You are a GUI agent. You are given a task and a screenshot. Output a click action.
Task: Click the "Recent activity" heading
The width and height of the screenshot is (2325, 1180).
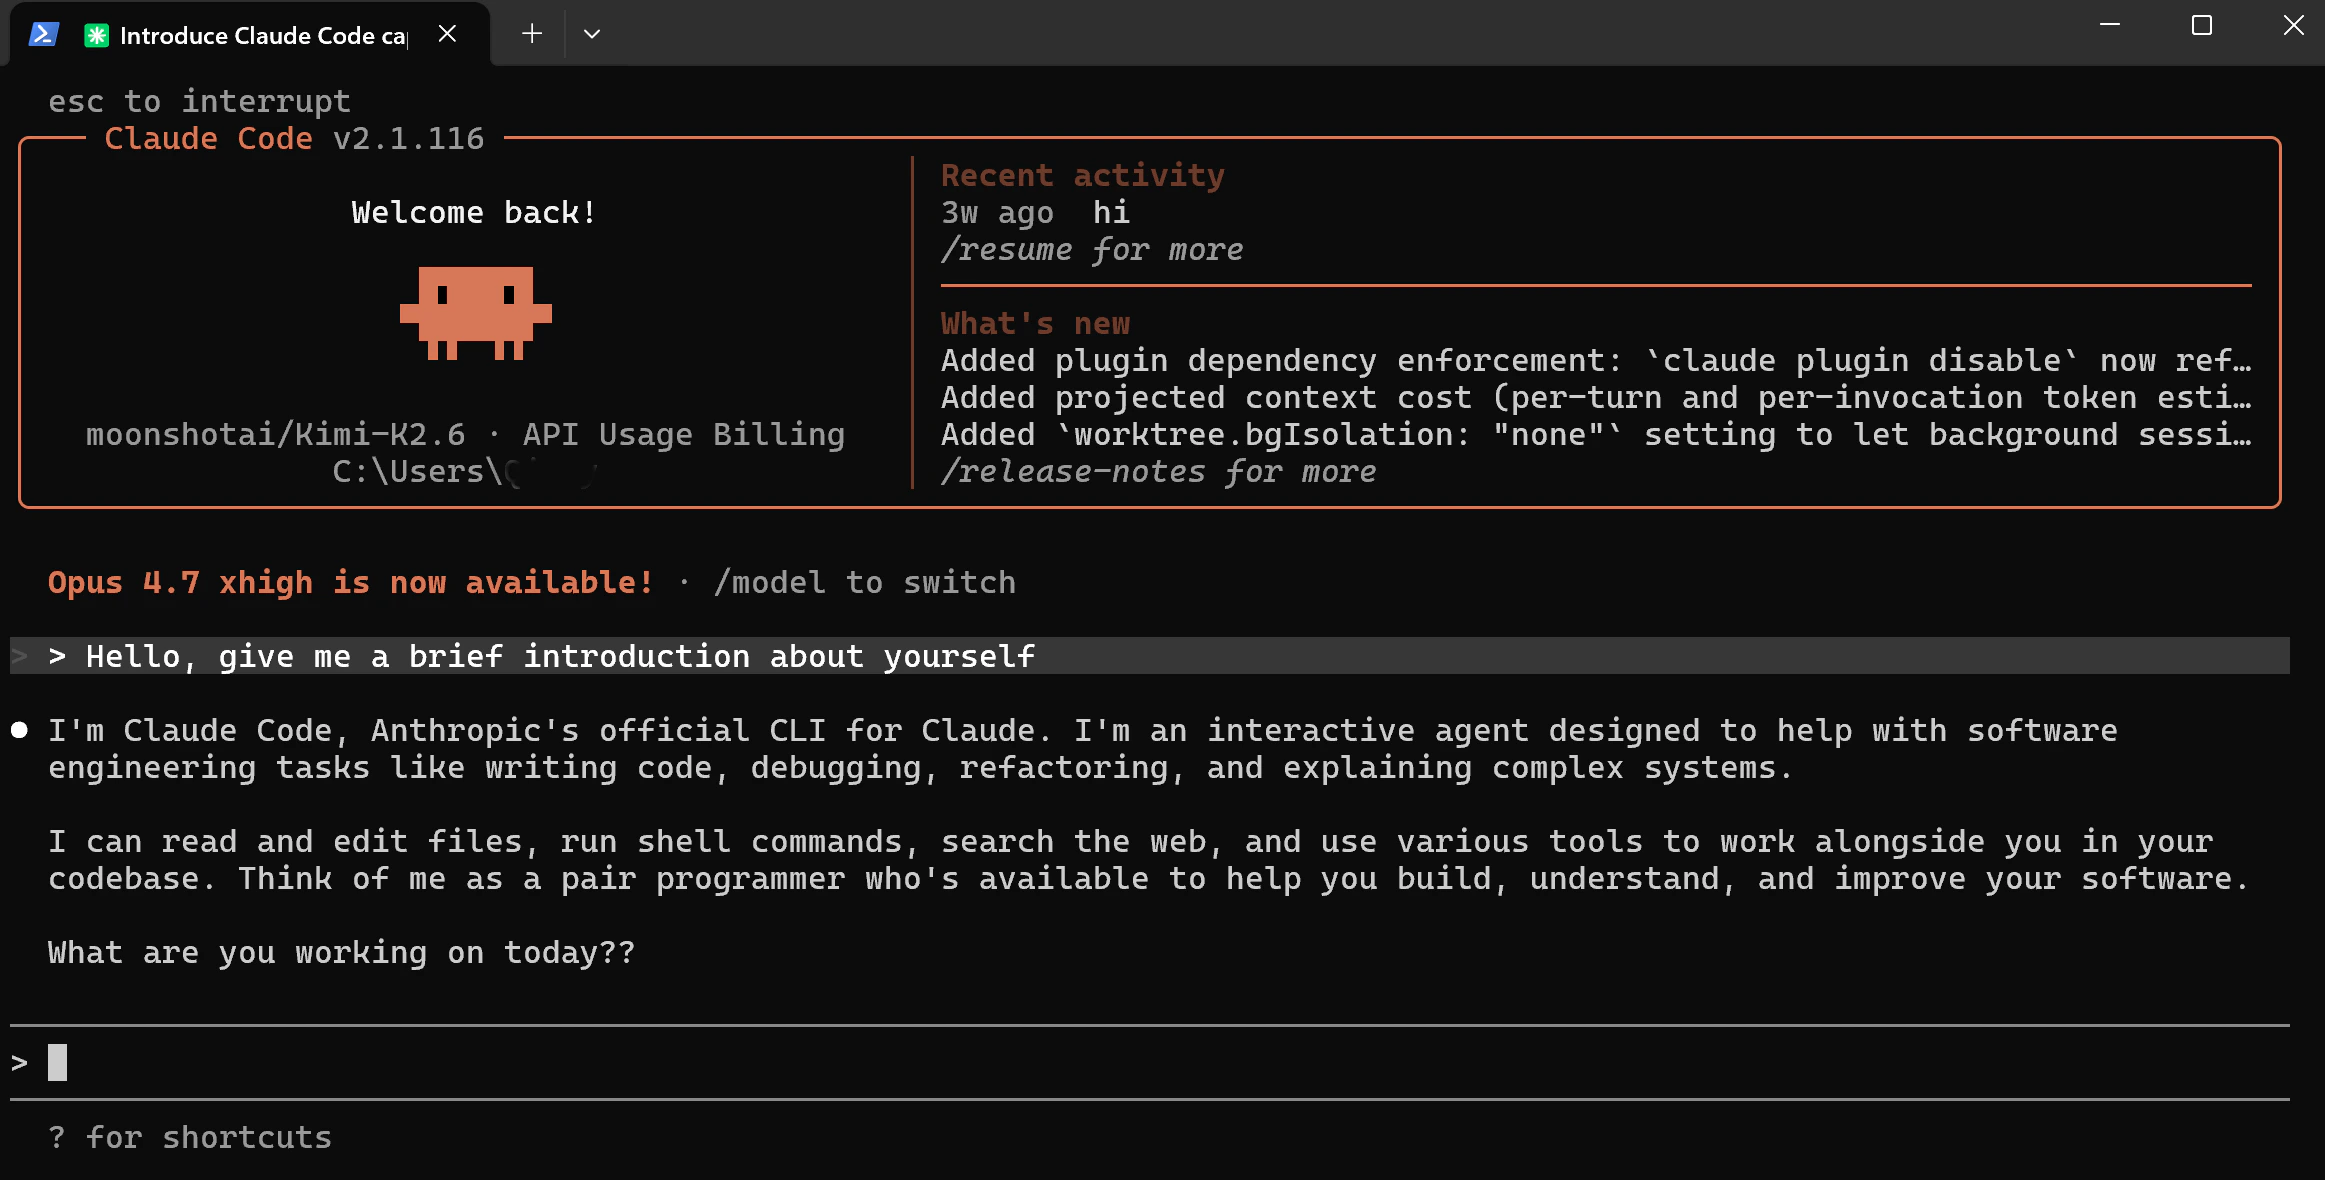click(1083, 175)
